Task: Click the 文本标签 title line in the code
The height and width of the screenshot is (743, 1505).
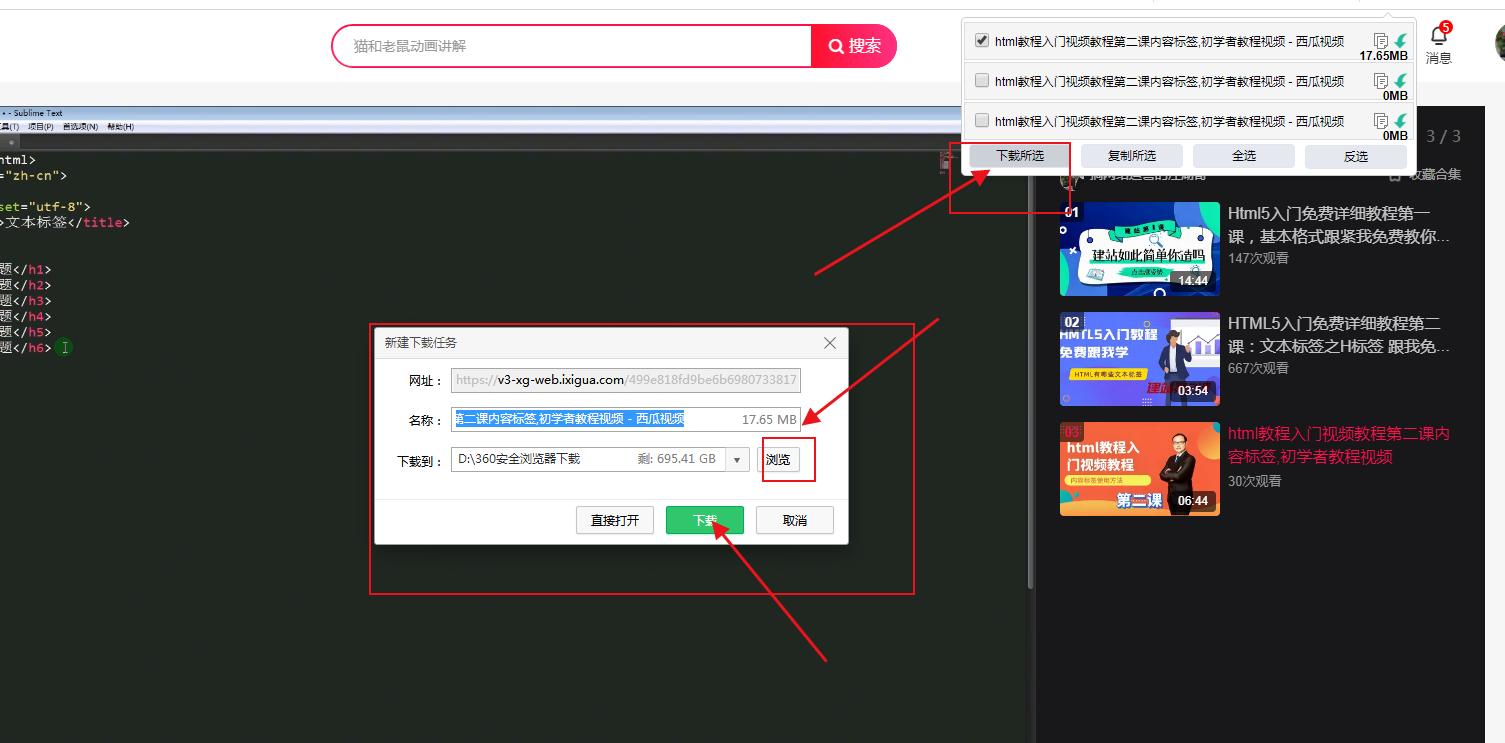Action: [65, 223]
